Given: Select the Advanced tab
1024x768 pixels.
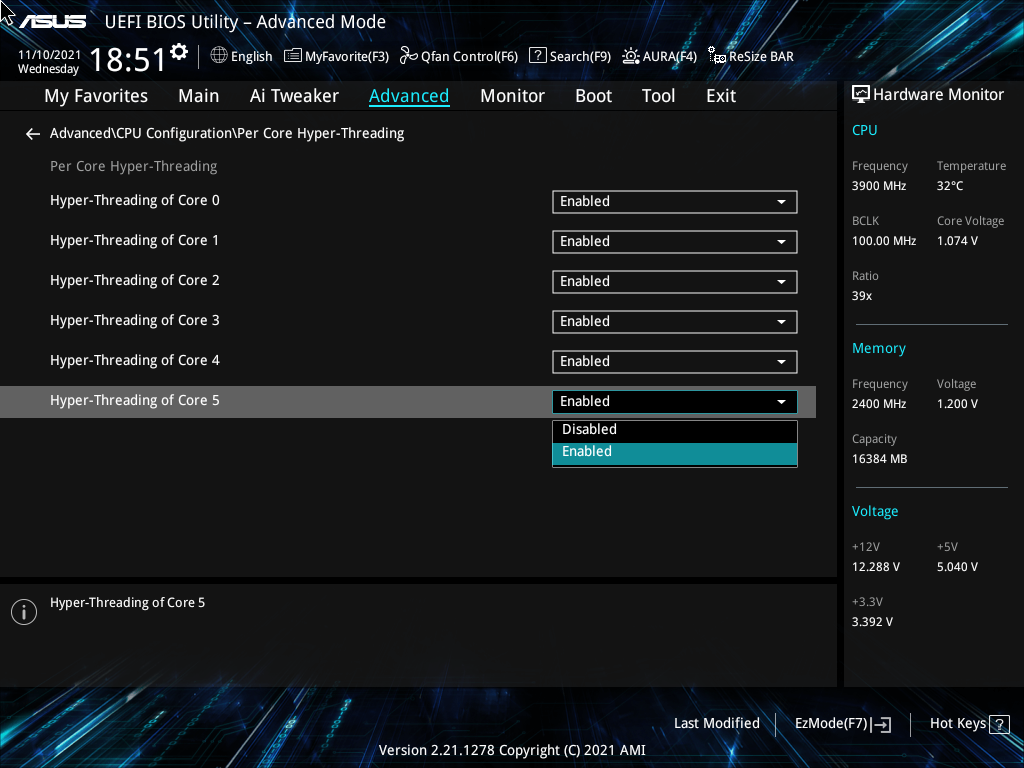Looking at the screenshot, I should tap(409, 96).
